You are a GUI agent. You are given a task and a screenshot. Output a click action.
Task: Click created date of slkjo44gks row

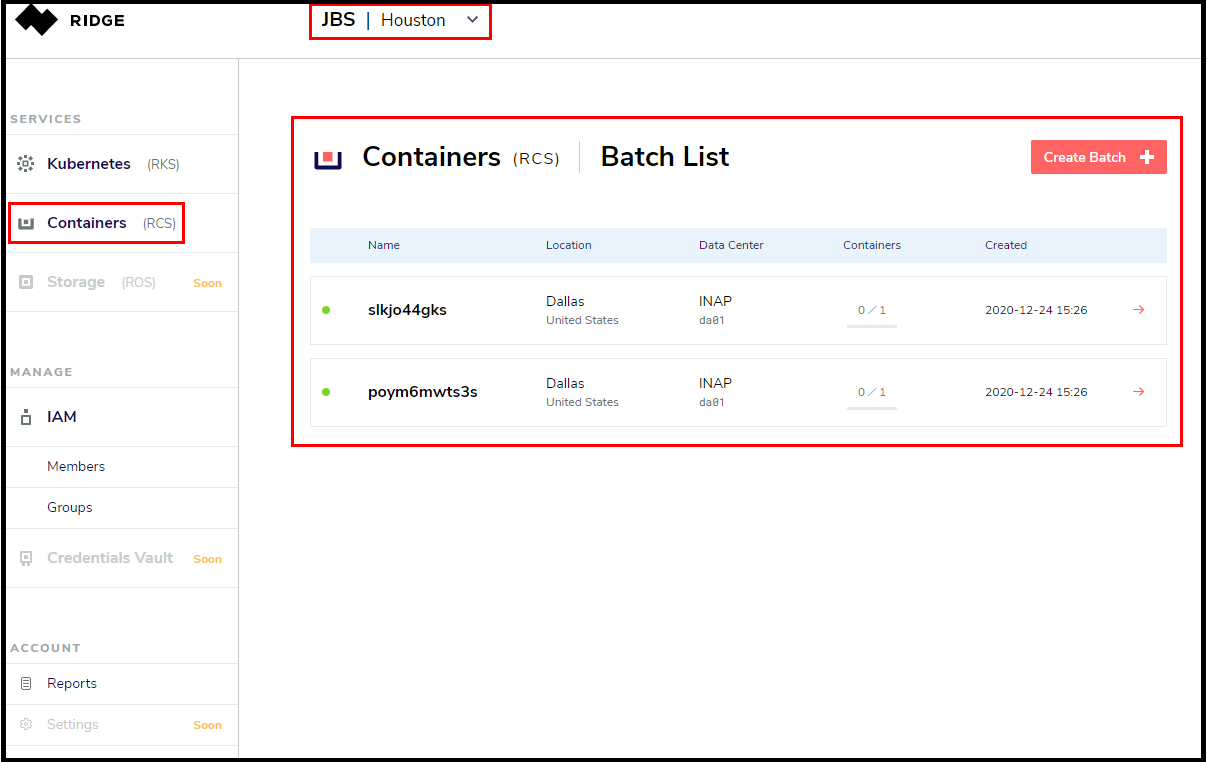[1036, 310]
